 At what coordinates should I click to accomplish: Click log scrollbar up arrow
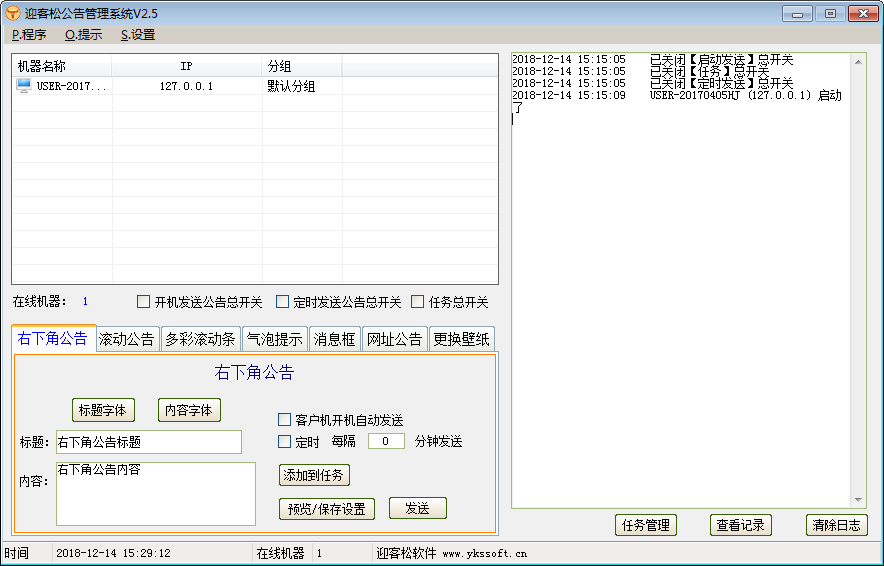click(858, 62)
